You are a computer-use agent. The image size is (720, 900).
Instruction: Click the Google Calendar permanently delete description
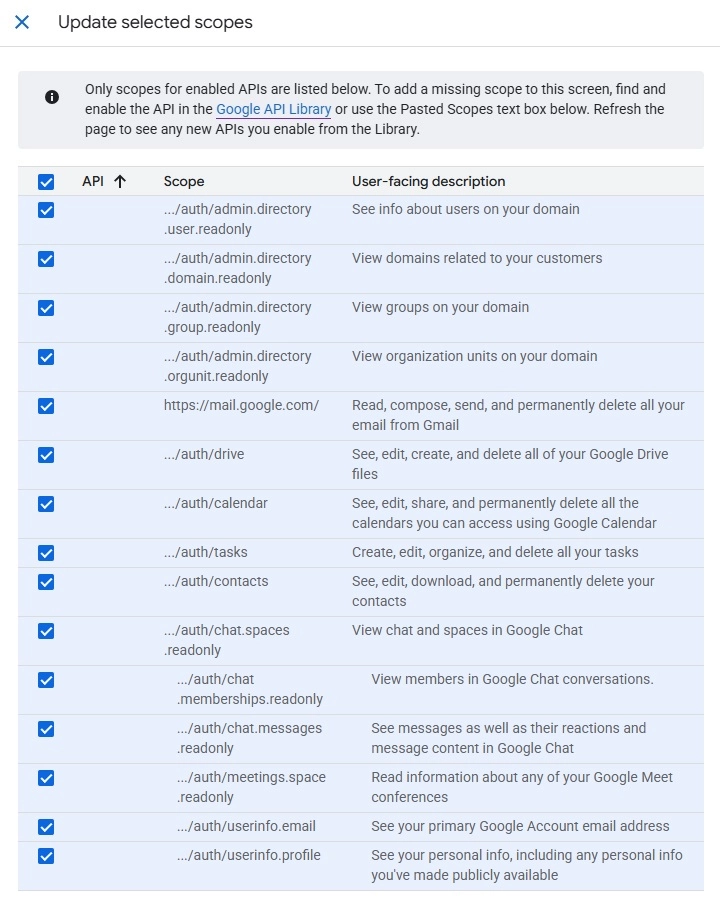click(x=504, y=513)
